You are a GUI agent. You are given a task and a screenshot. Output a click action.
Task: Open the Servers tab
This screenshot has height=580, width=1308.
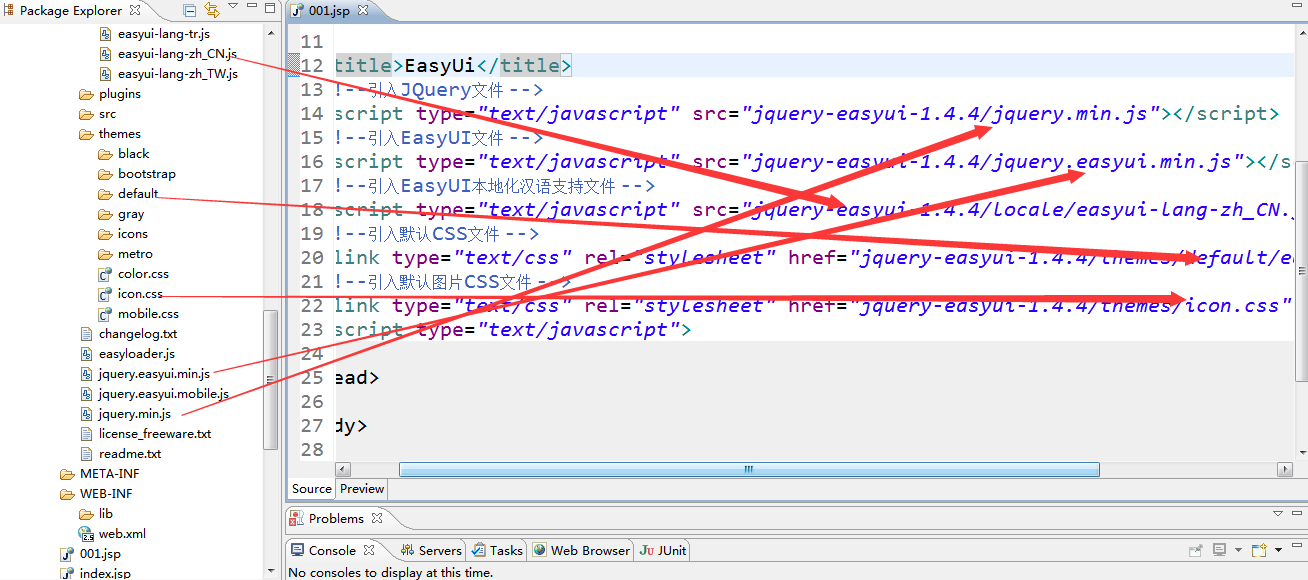tap(431, 550)
